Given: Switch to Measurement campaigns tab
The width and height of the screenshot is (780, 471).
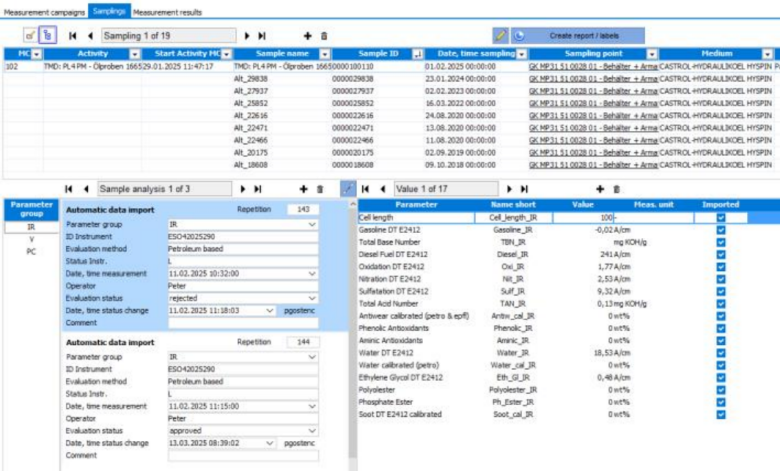Looking at the screenshot, I should pyautogui.click(x=44, y=12).
